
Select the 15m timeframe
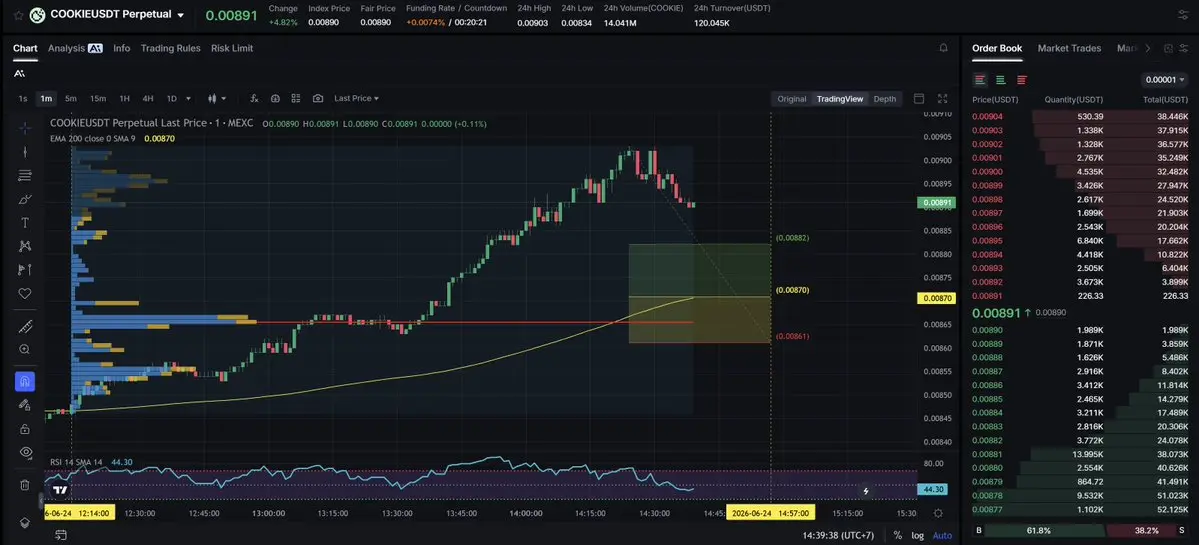98,99
